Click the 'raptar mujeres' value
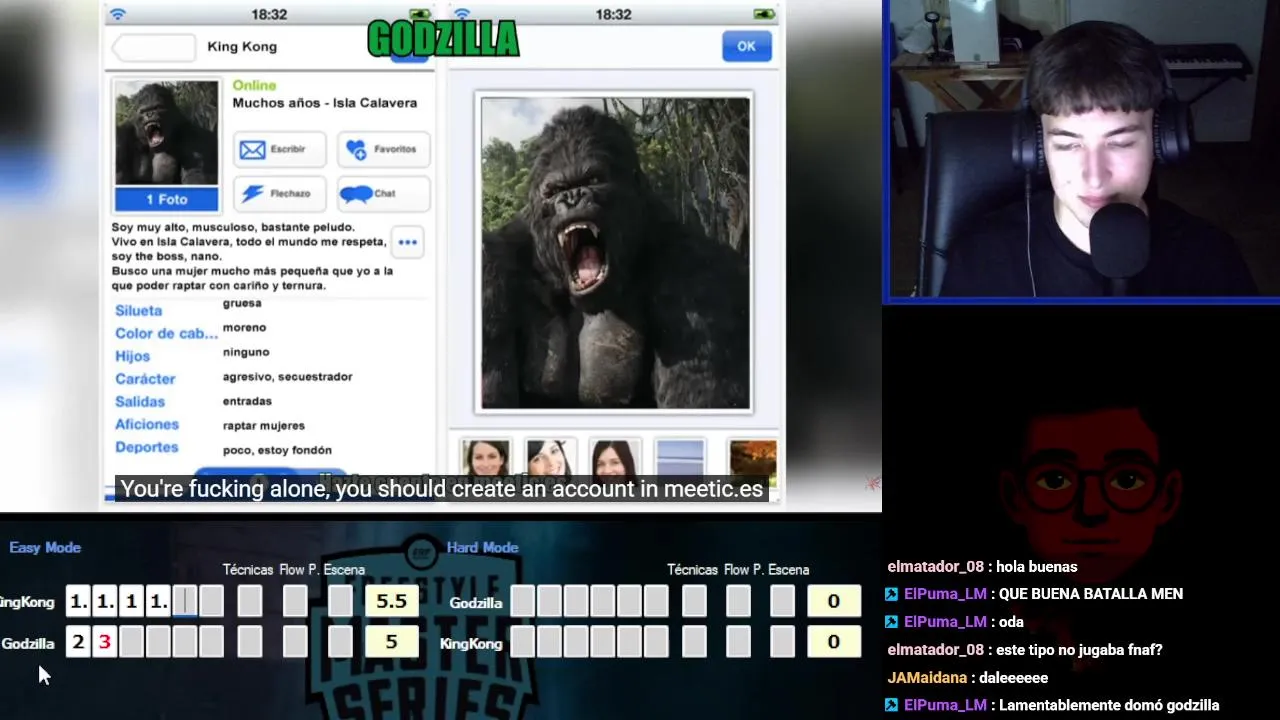Screen dimensions: 1280x720 [263, 426]
